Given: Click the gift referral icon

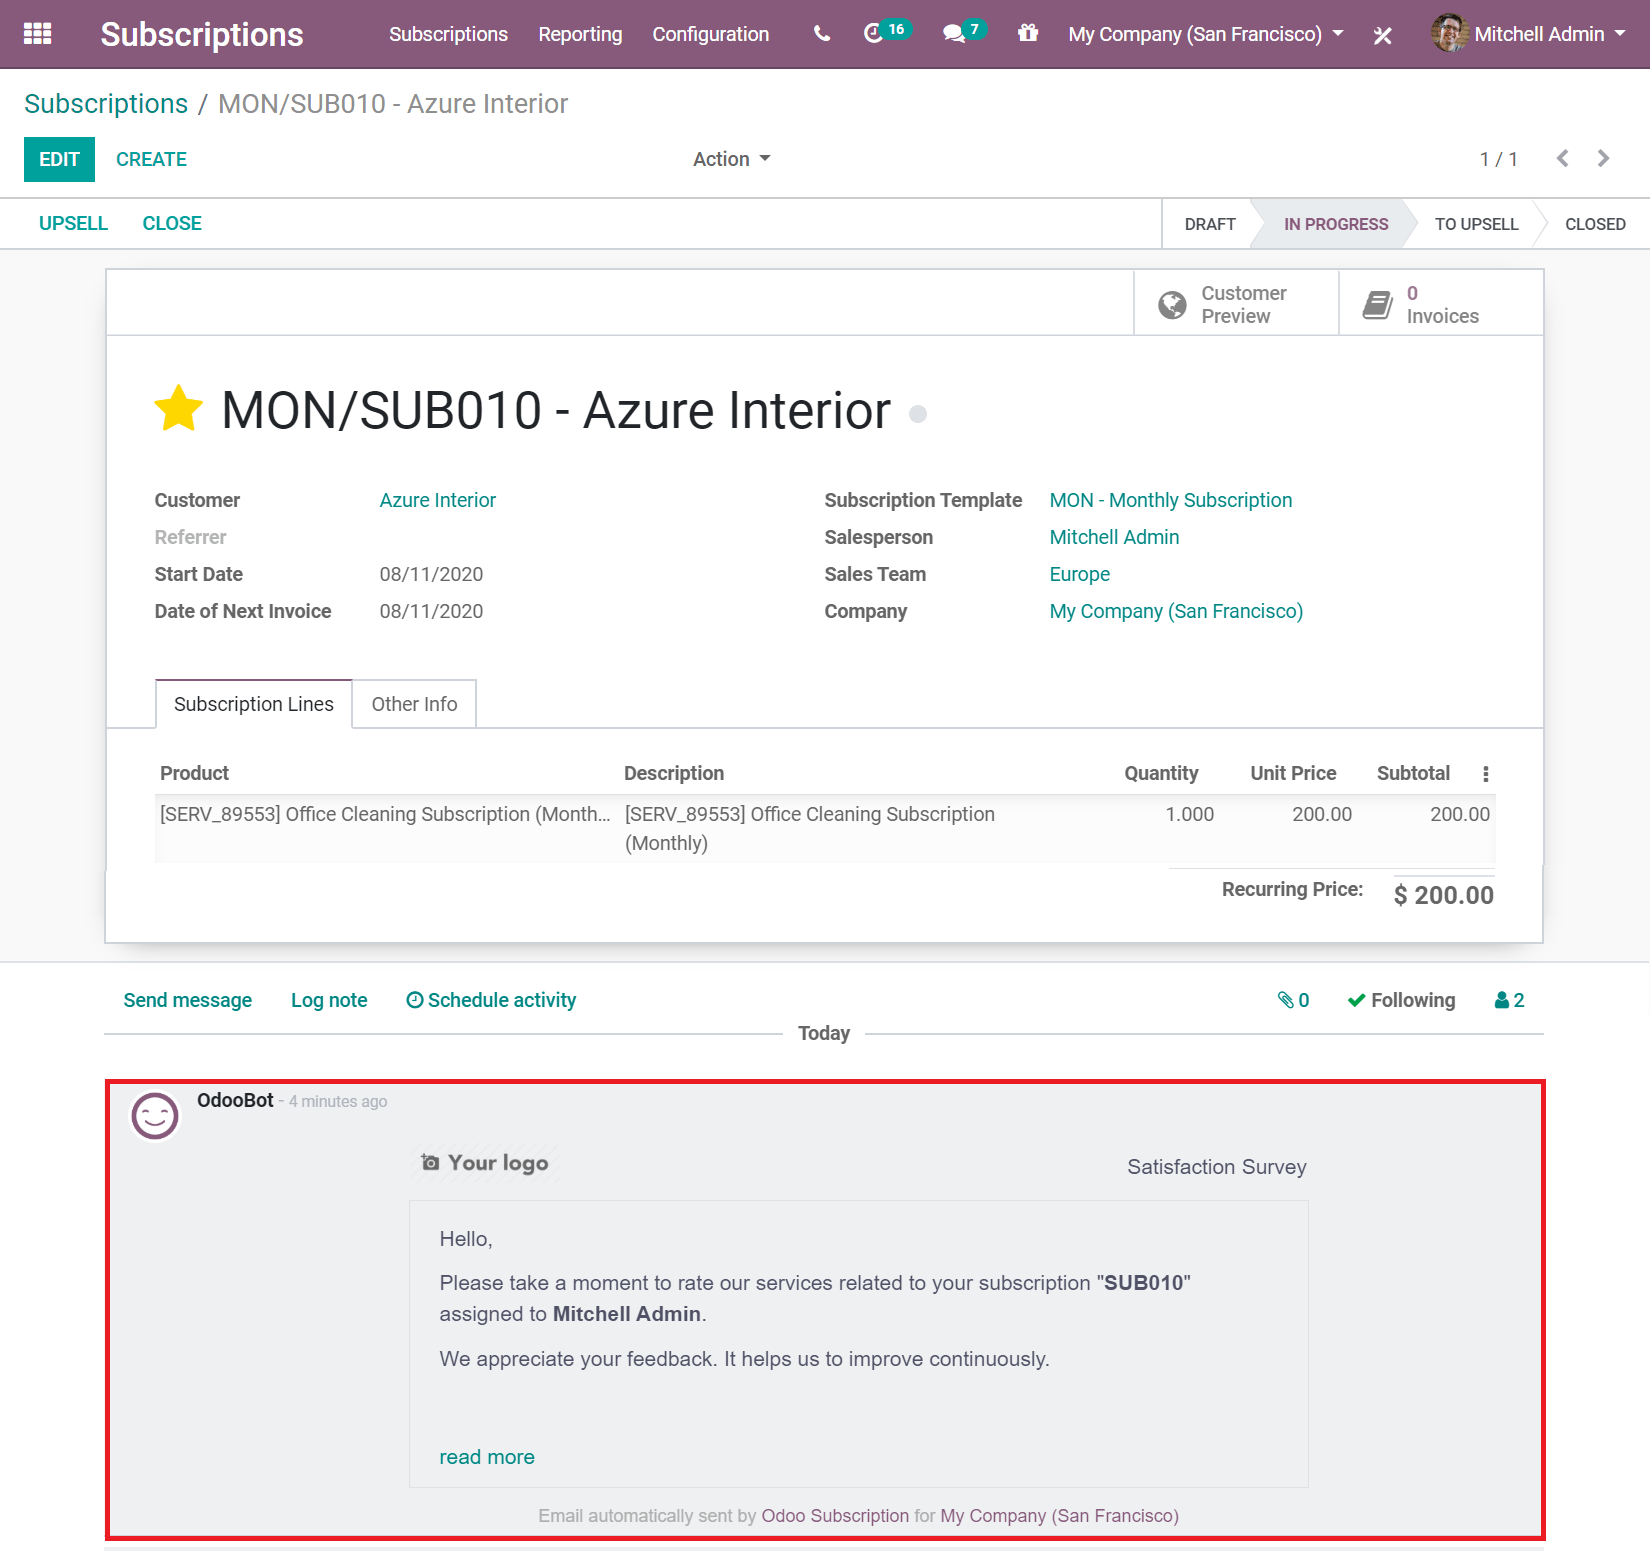Looking at the screenshot, I should click(x=1027, y=33).
